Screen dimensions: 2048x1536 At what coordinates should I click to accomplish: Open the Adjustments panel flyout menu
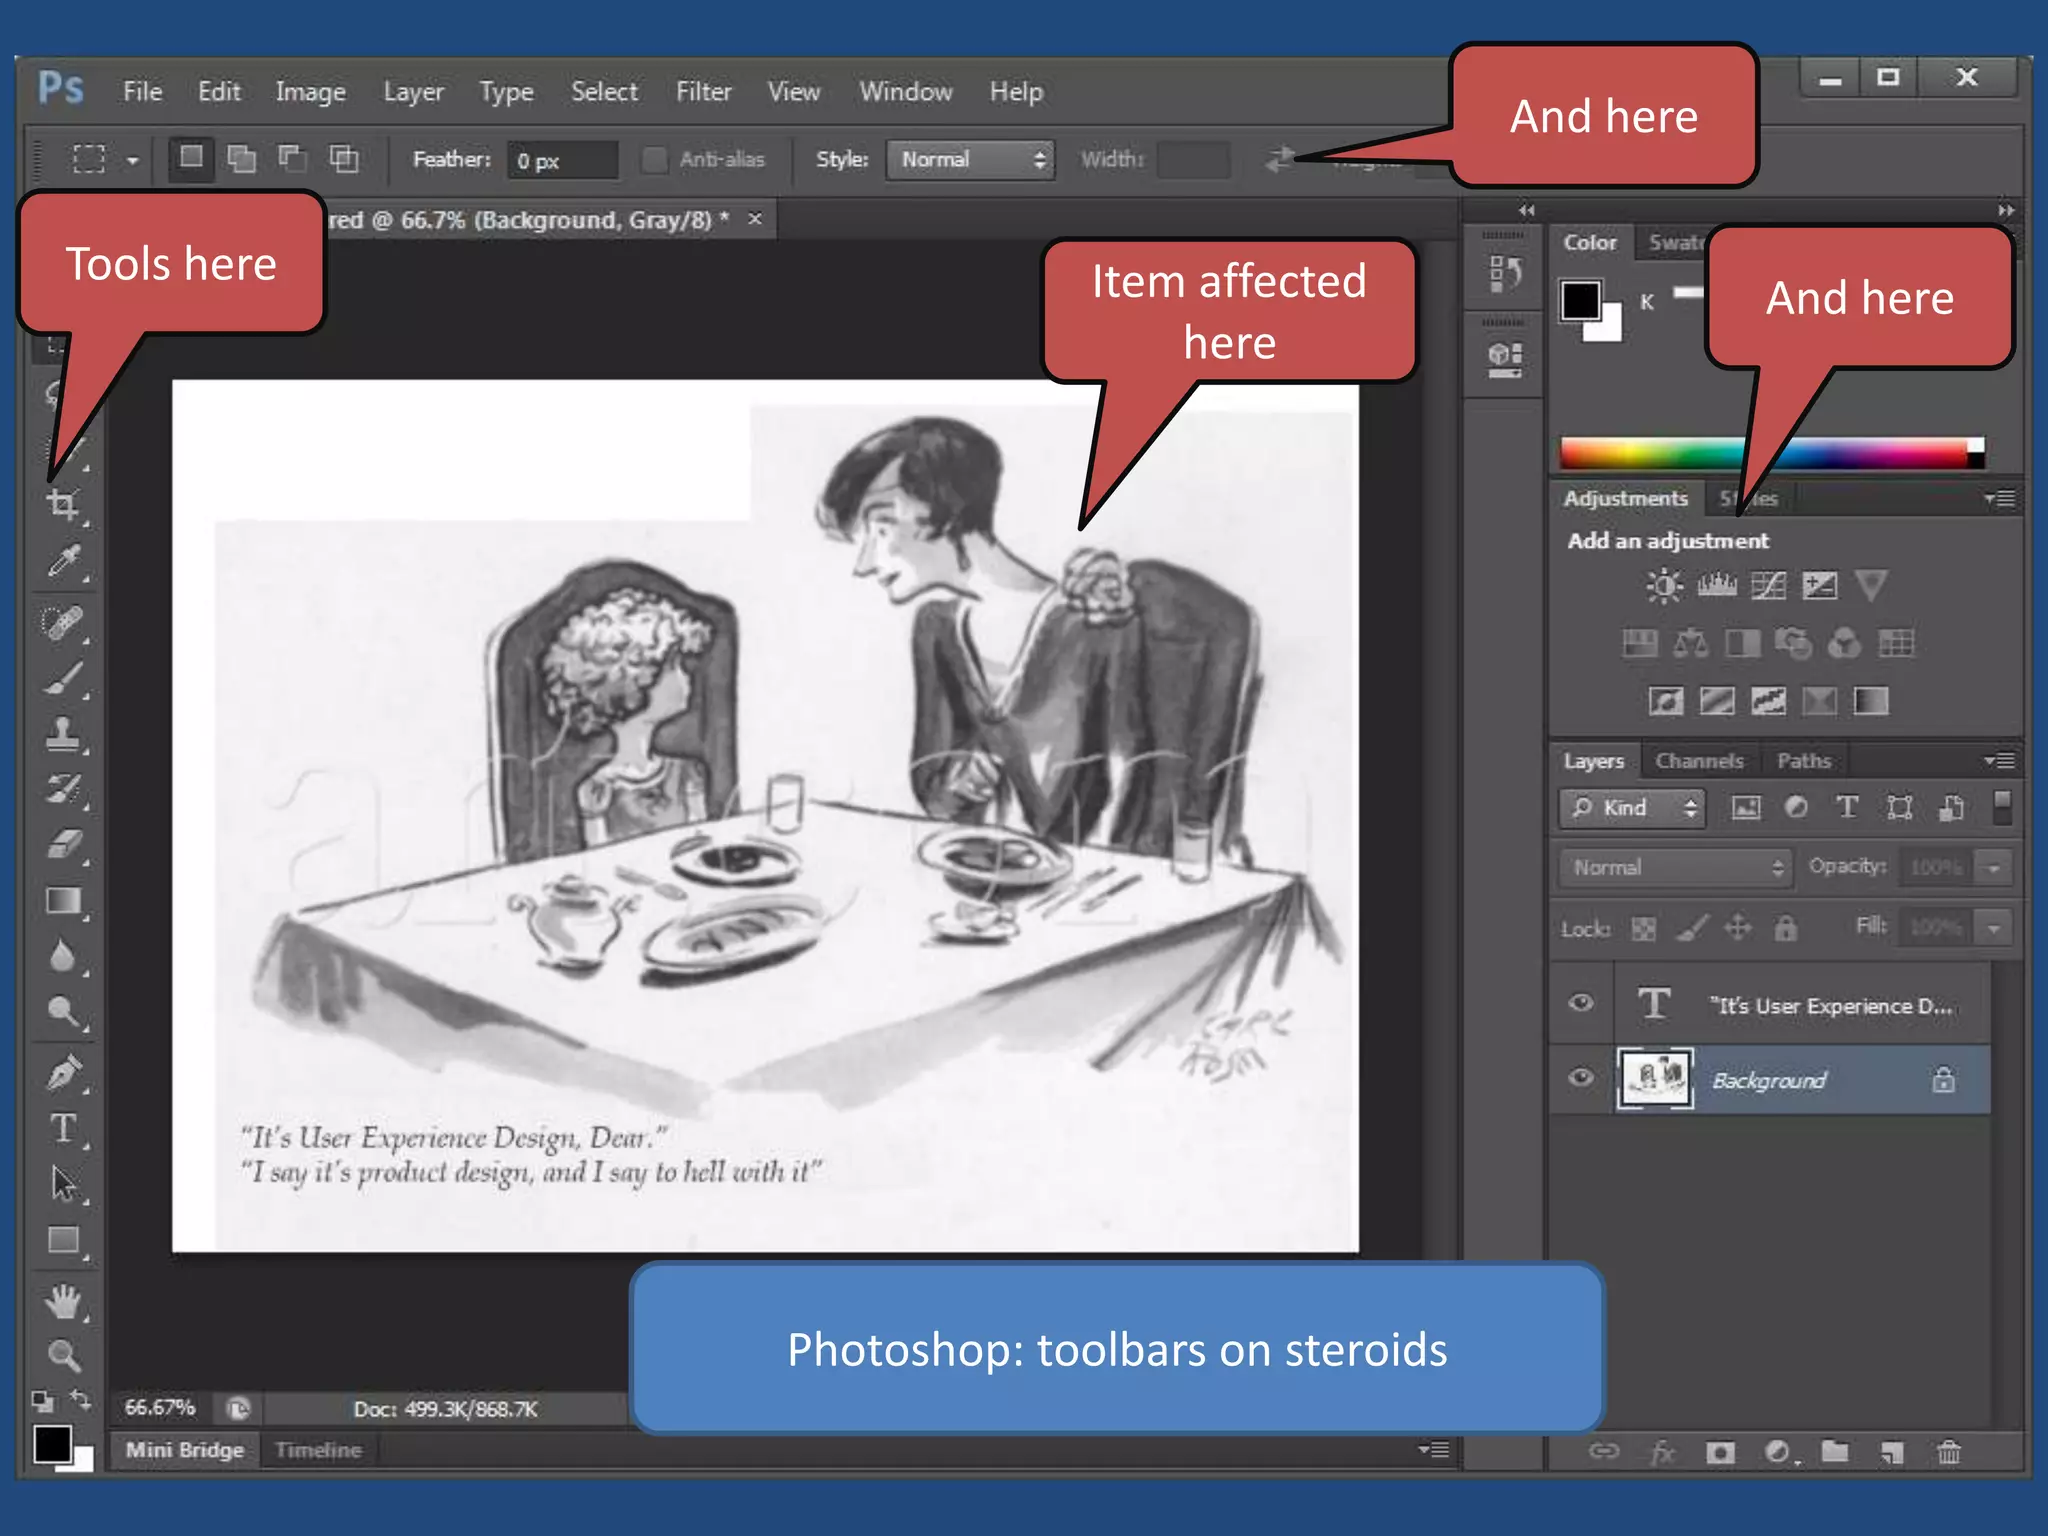click(1999, 498)
